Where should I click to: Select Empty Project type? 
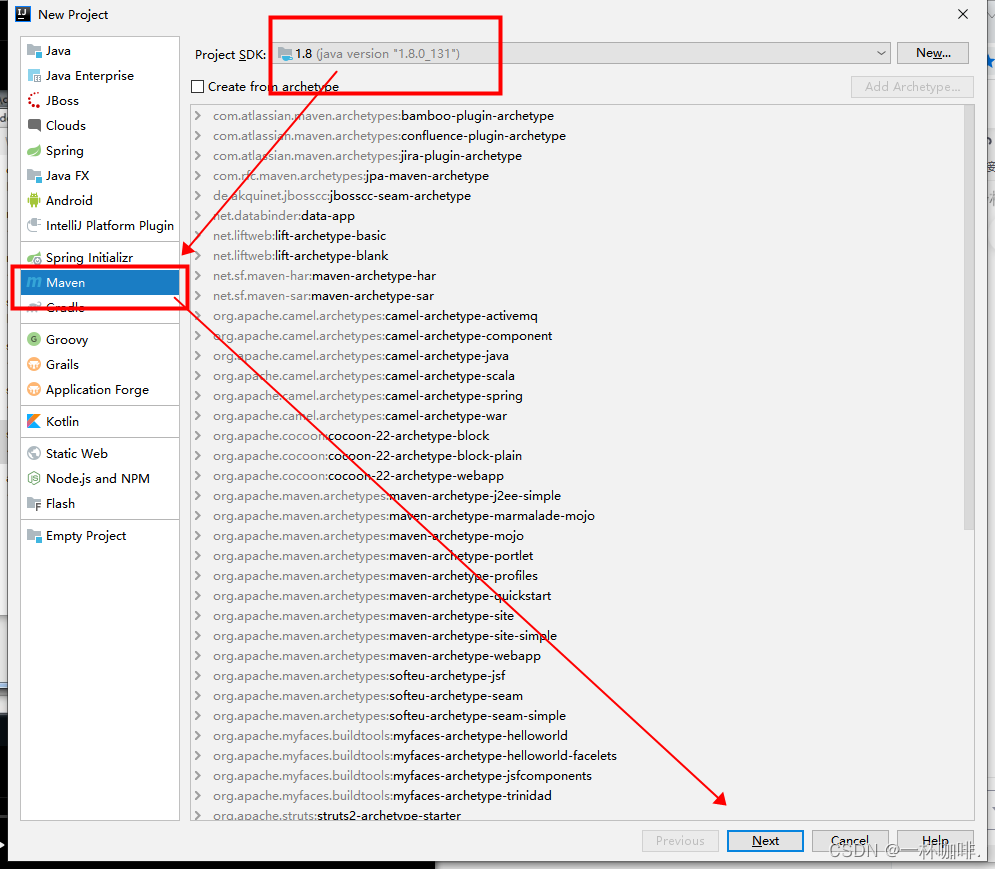click(100, 535)
